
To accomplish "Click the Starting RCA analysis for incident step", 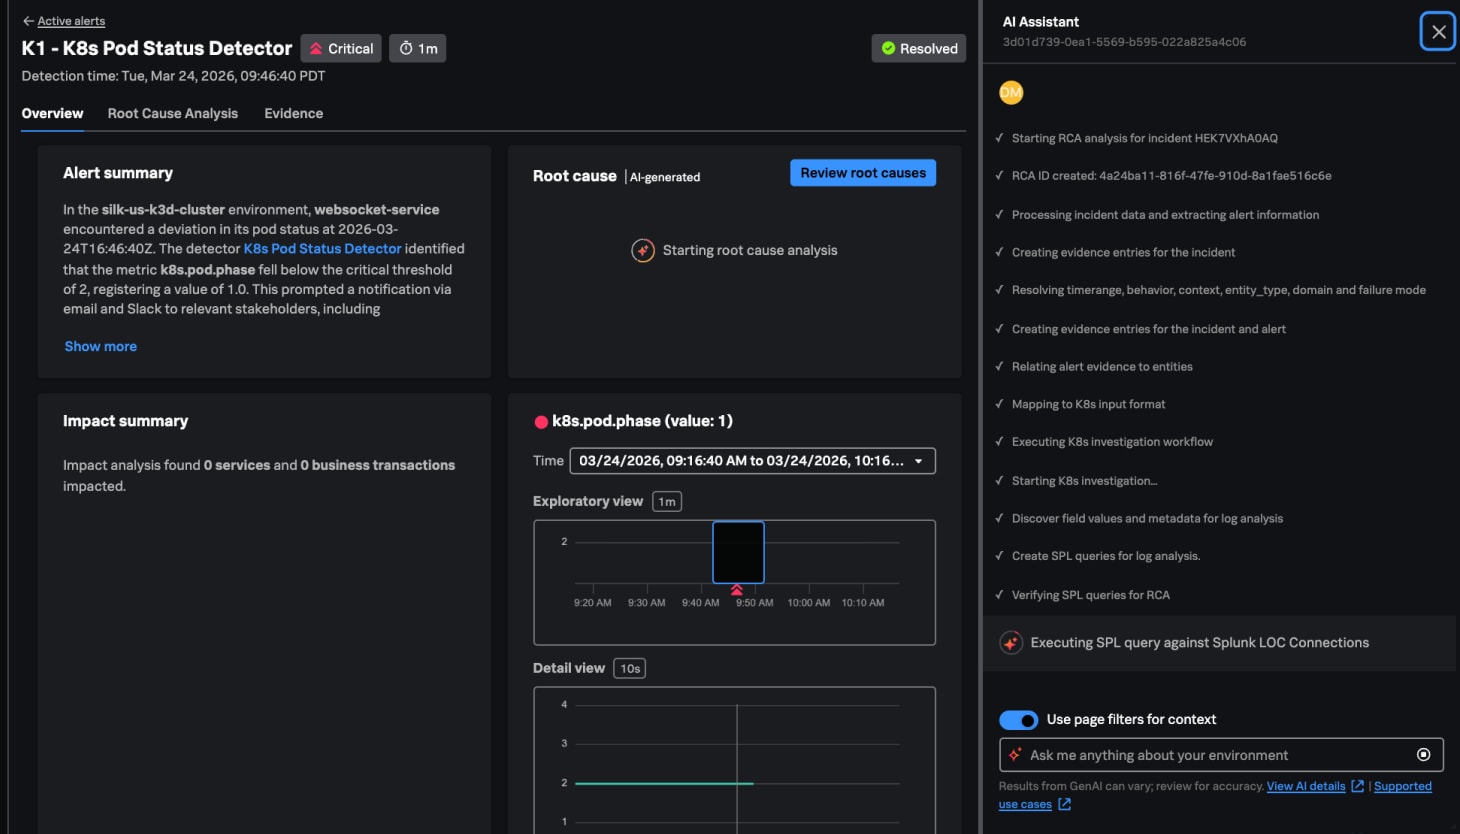I will pos(1144,138).
